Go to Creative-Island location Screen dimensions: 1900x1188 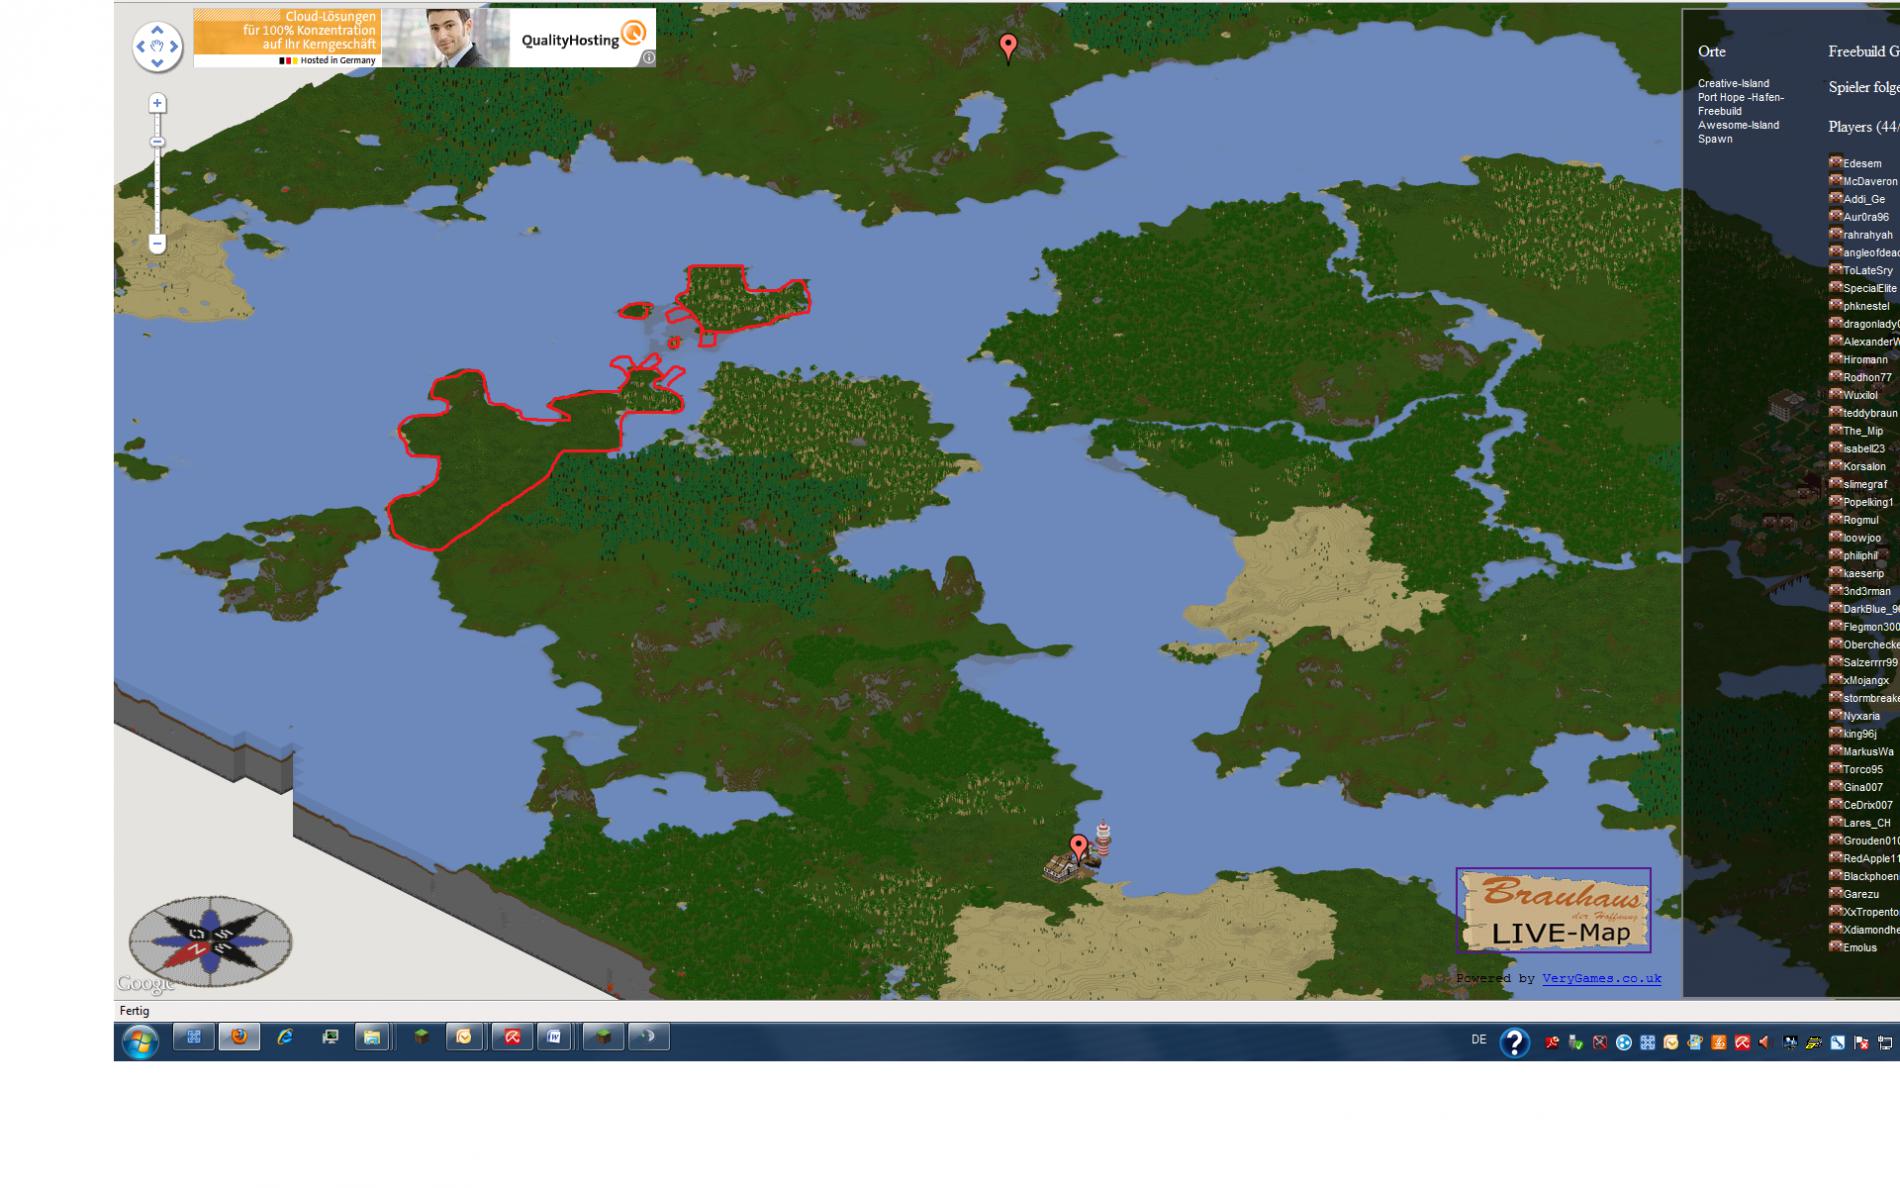pos(1733,83)
